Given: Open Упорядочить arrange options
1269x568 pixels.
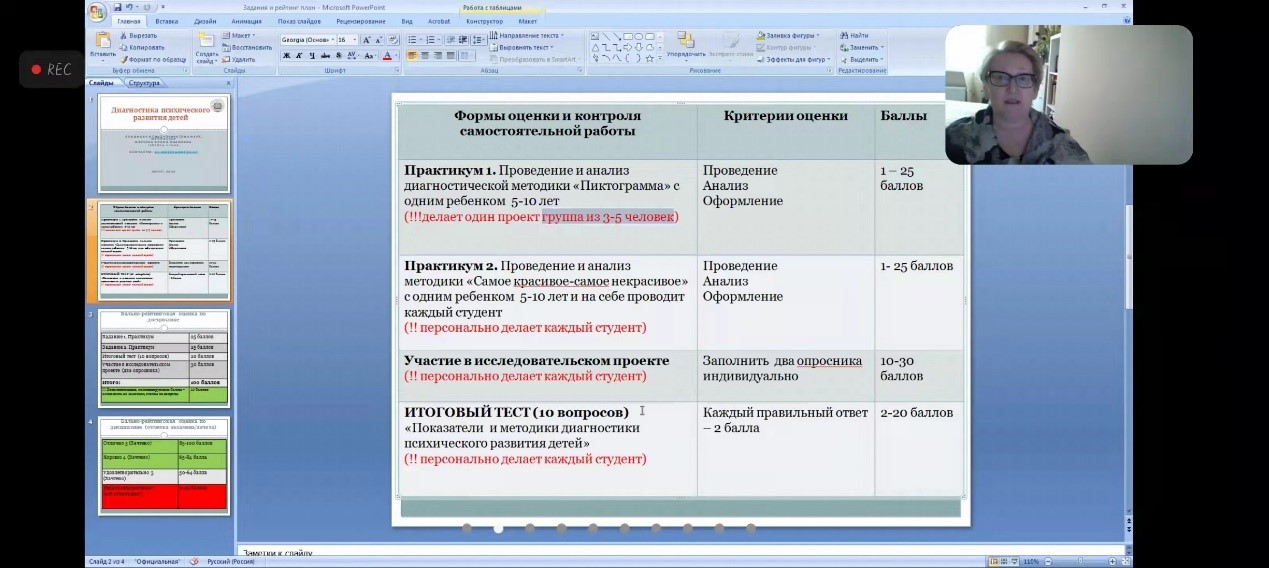Looking at the screenshot, I should [x=685, y=44].
